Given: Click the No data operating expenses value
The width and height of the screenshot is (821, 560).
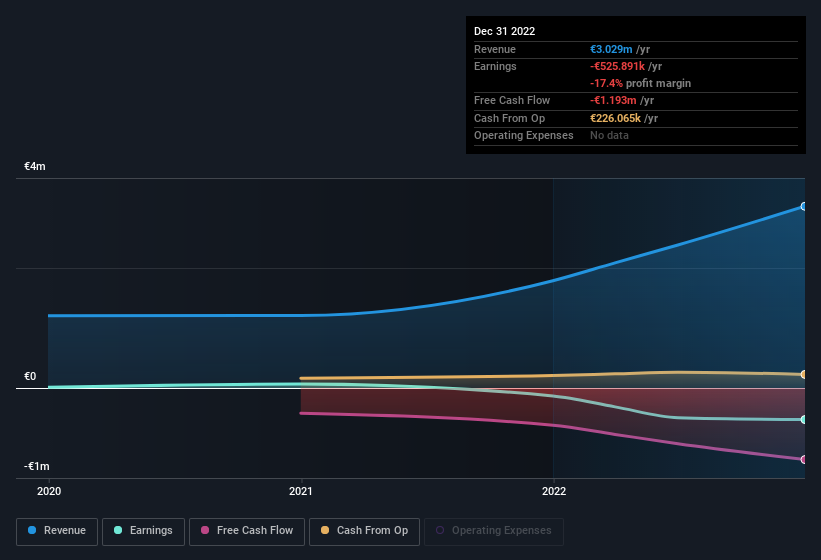Looking at the screenshot, I should pyautogui.click(x=609, y=136).
